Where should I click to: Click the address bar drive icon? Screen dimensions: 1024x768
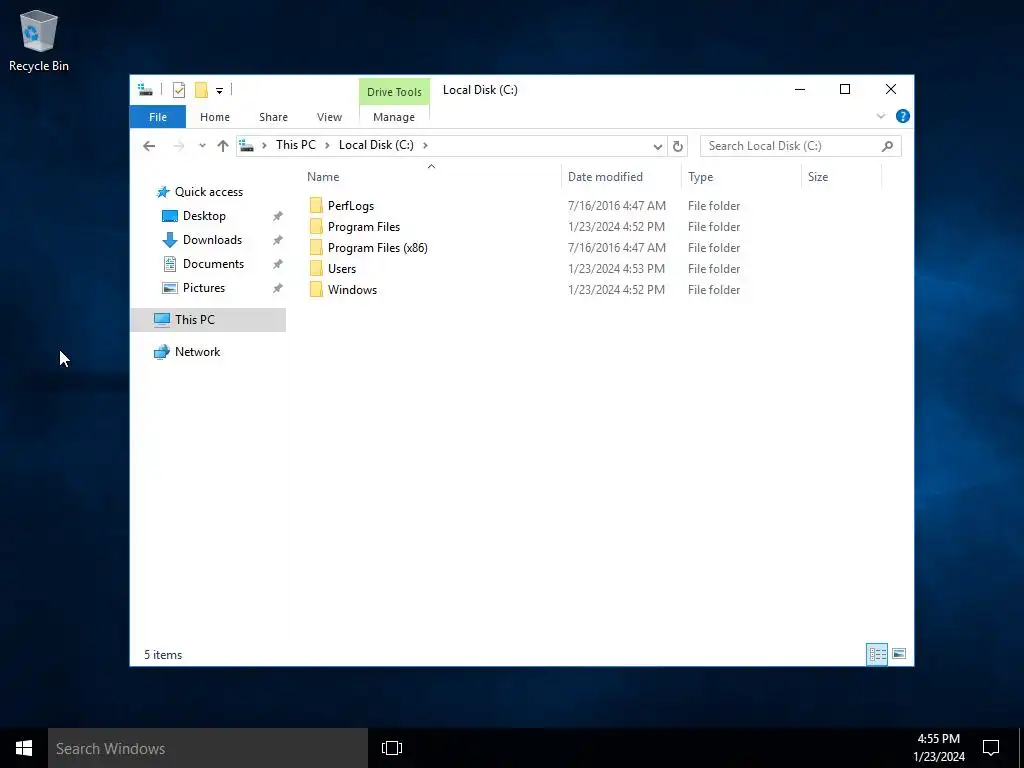246,146
